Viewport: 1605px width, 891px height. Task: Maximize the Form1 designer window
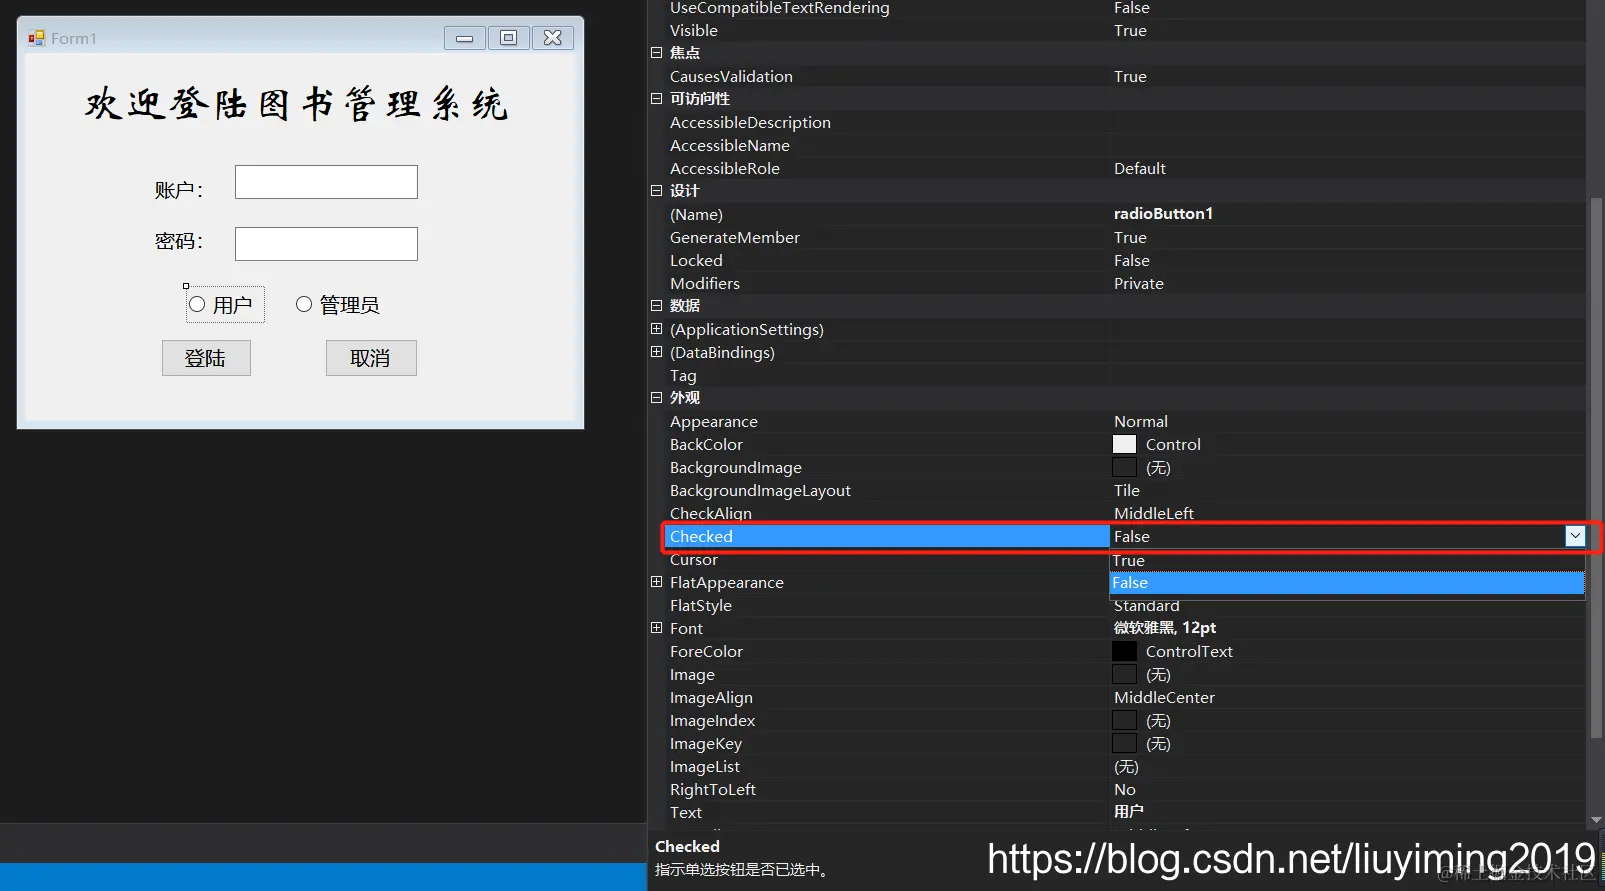[508, 38]
